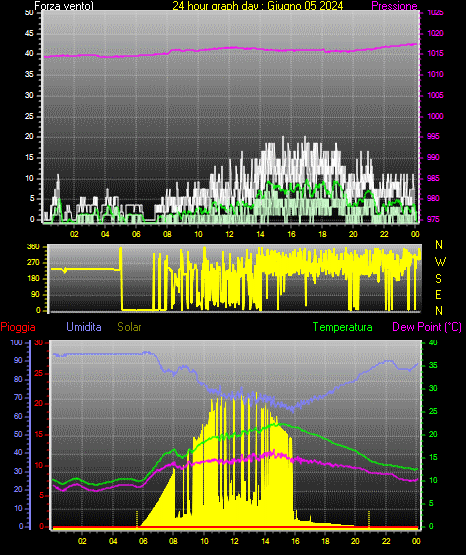The width and height of the screenshot is (466, 555).
Task: Click the 16 hour tick on wind graph
Action: 291,234
